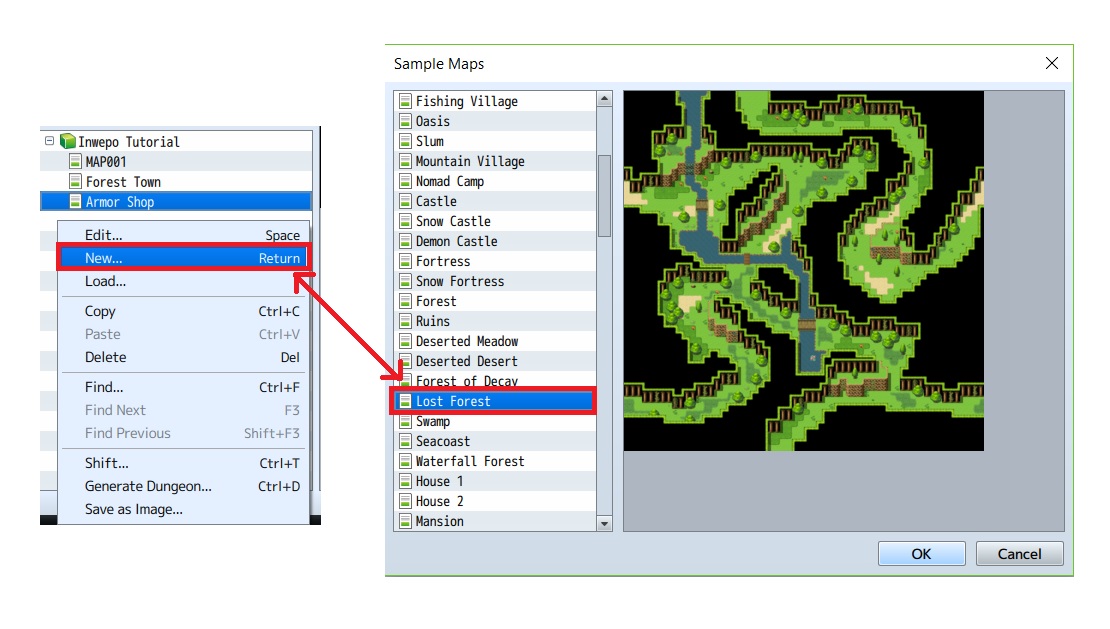Choose Find... from the context menu
The image size is (1110, 629).
pos(183,387)
